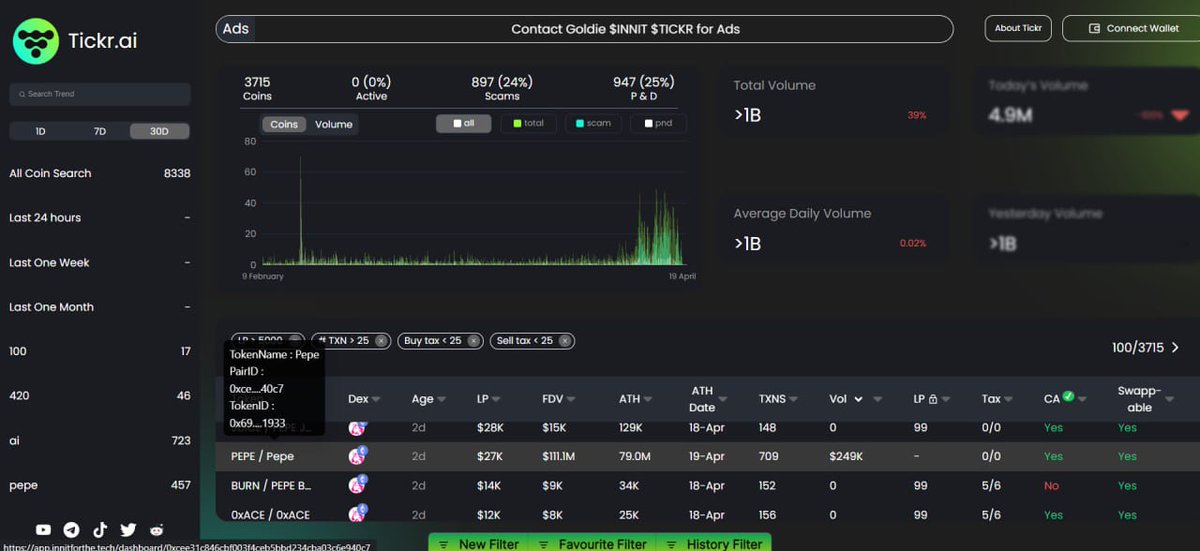Go to next page with the 100/3715 arrow
The width and height of the screenshot is (1200, 551).
tap(1175, 348)
